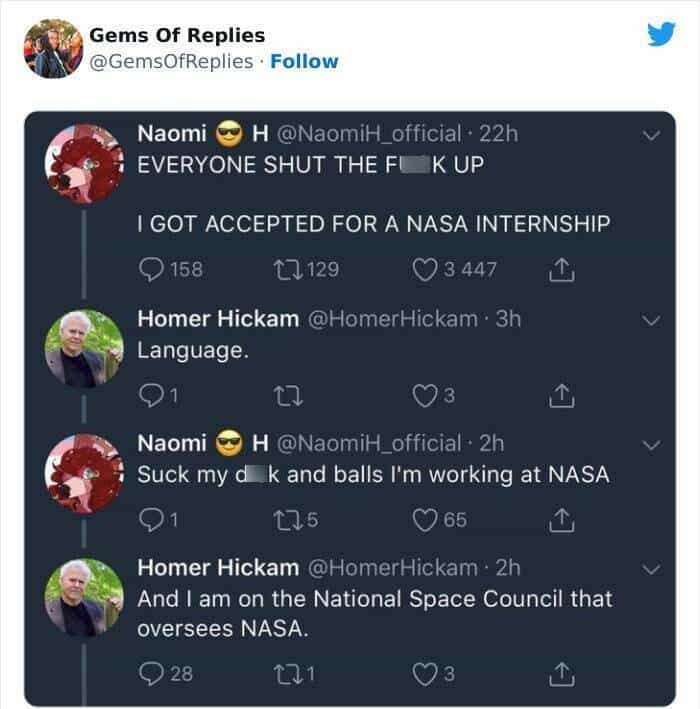Viewport: 700px width, 709px height.
Task: Retweet Naomi's "working at NASA" reply
Action: pos(283,520)
